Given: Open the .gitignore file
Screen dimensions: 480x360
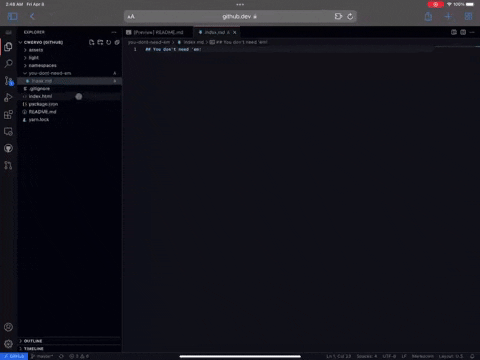Looking at the screenshot, I should [x=70, y=89].
